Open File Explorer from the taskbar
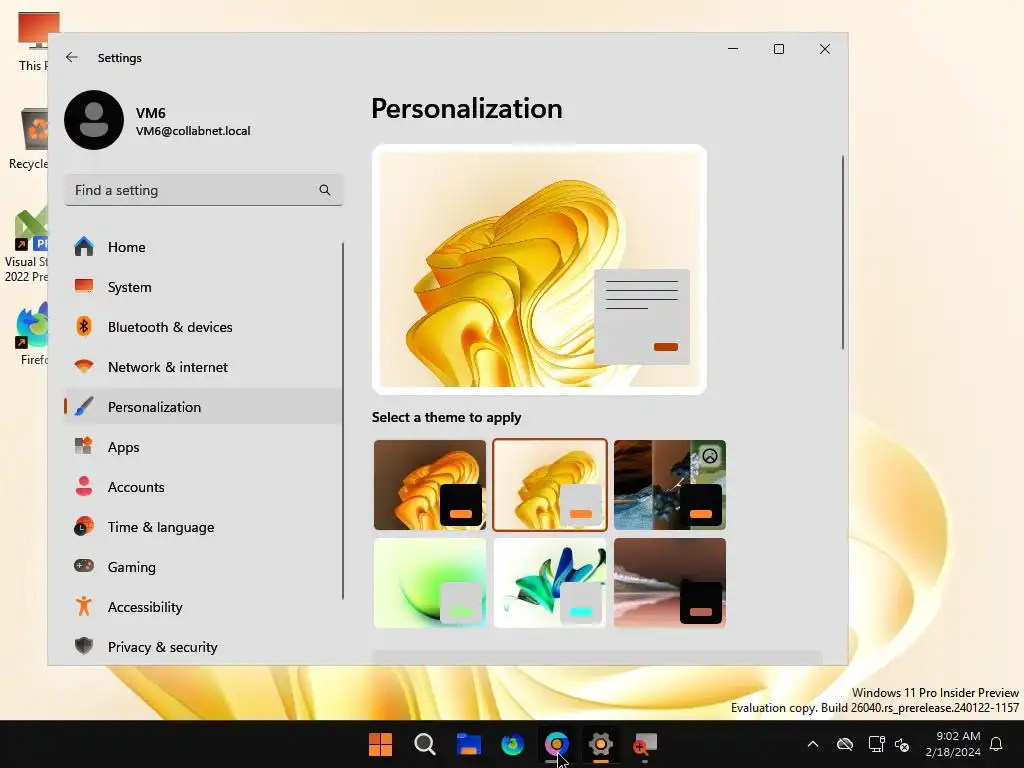Viewport: 1024px width, 768px height. pos(469,744)
